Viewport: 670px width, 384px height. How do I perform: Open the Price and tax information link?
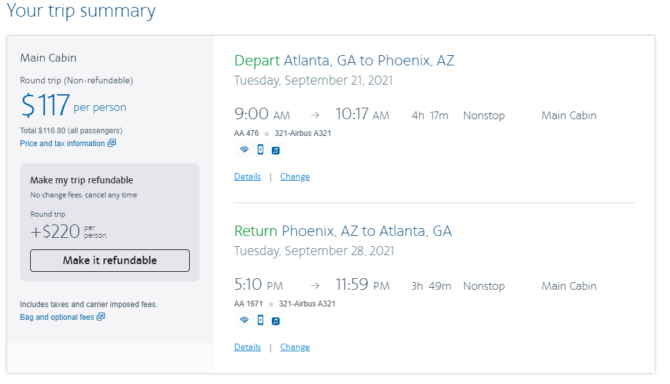[62, 144]
